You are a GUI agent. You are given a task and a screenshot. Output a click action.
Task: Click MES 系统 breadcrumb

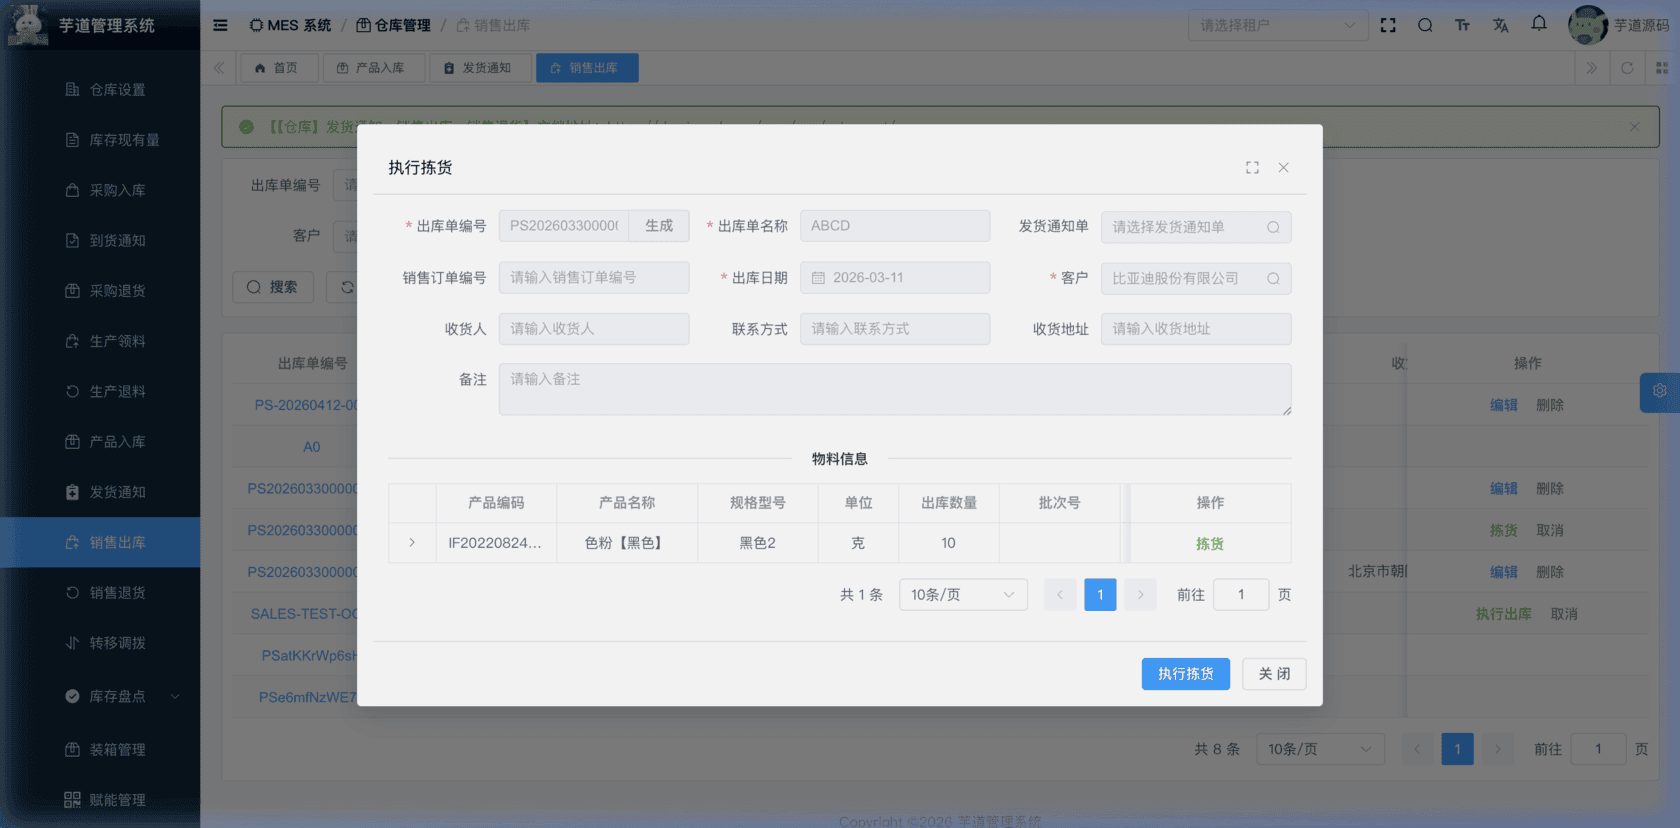(290, 25)
